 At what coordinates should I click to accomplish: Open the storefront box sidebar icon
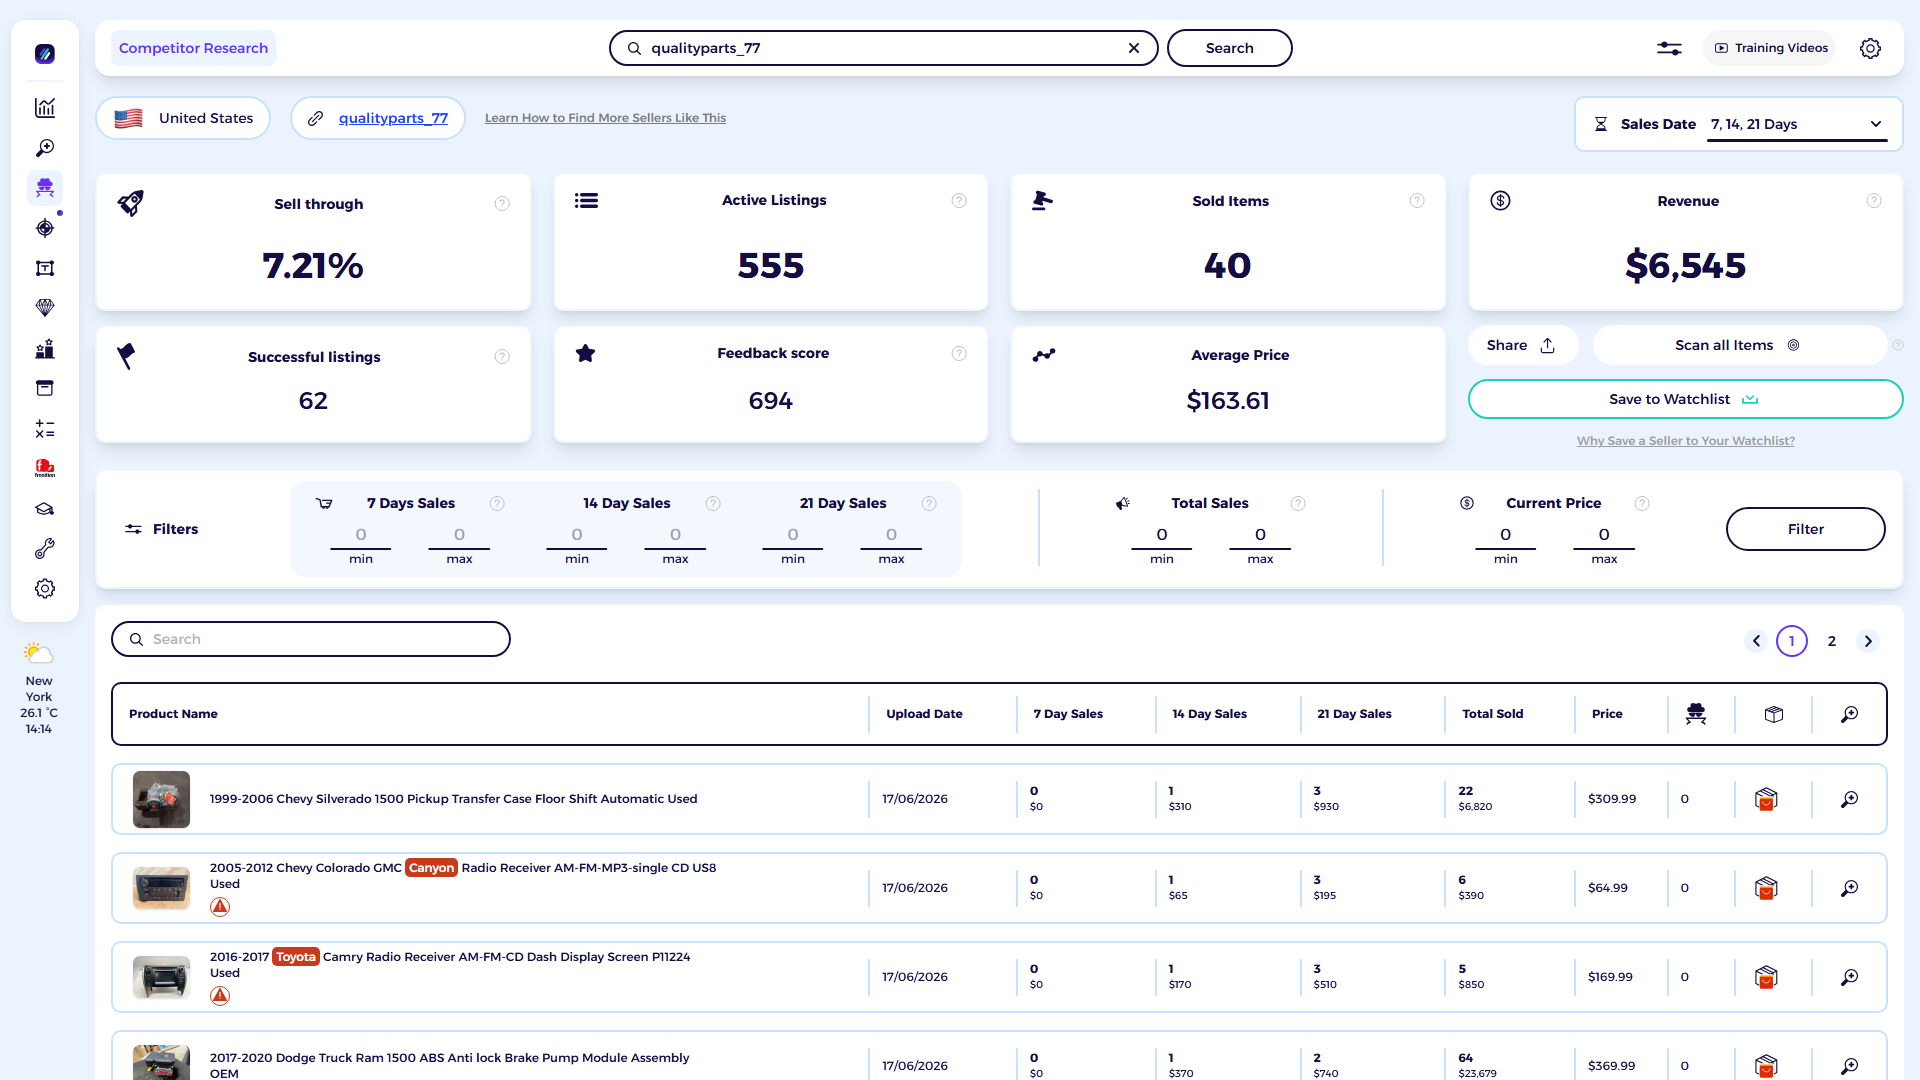coord(45,388)
